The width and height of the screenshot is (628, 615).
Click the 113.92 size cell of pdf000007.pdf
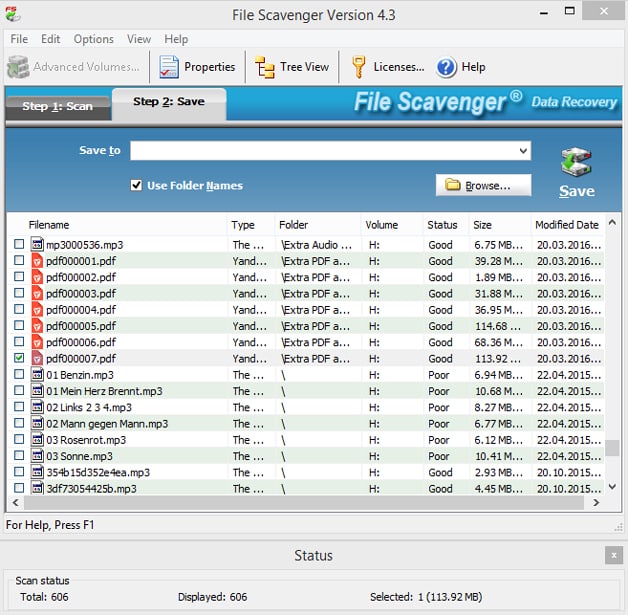click(x=498, y=359)
